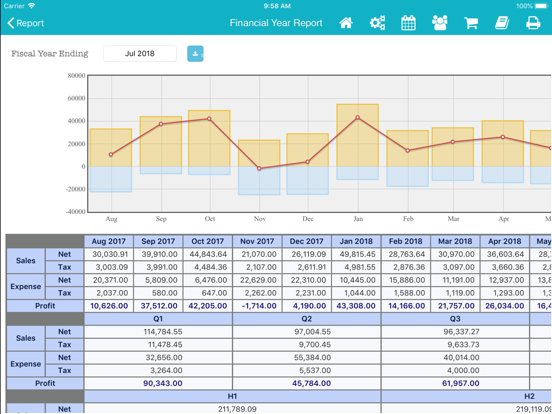The width and height of the screenshot is (552, 414).
Task: Go back to the Report screen
Action: pyautogui.click(x=25, y=23)
